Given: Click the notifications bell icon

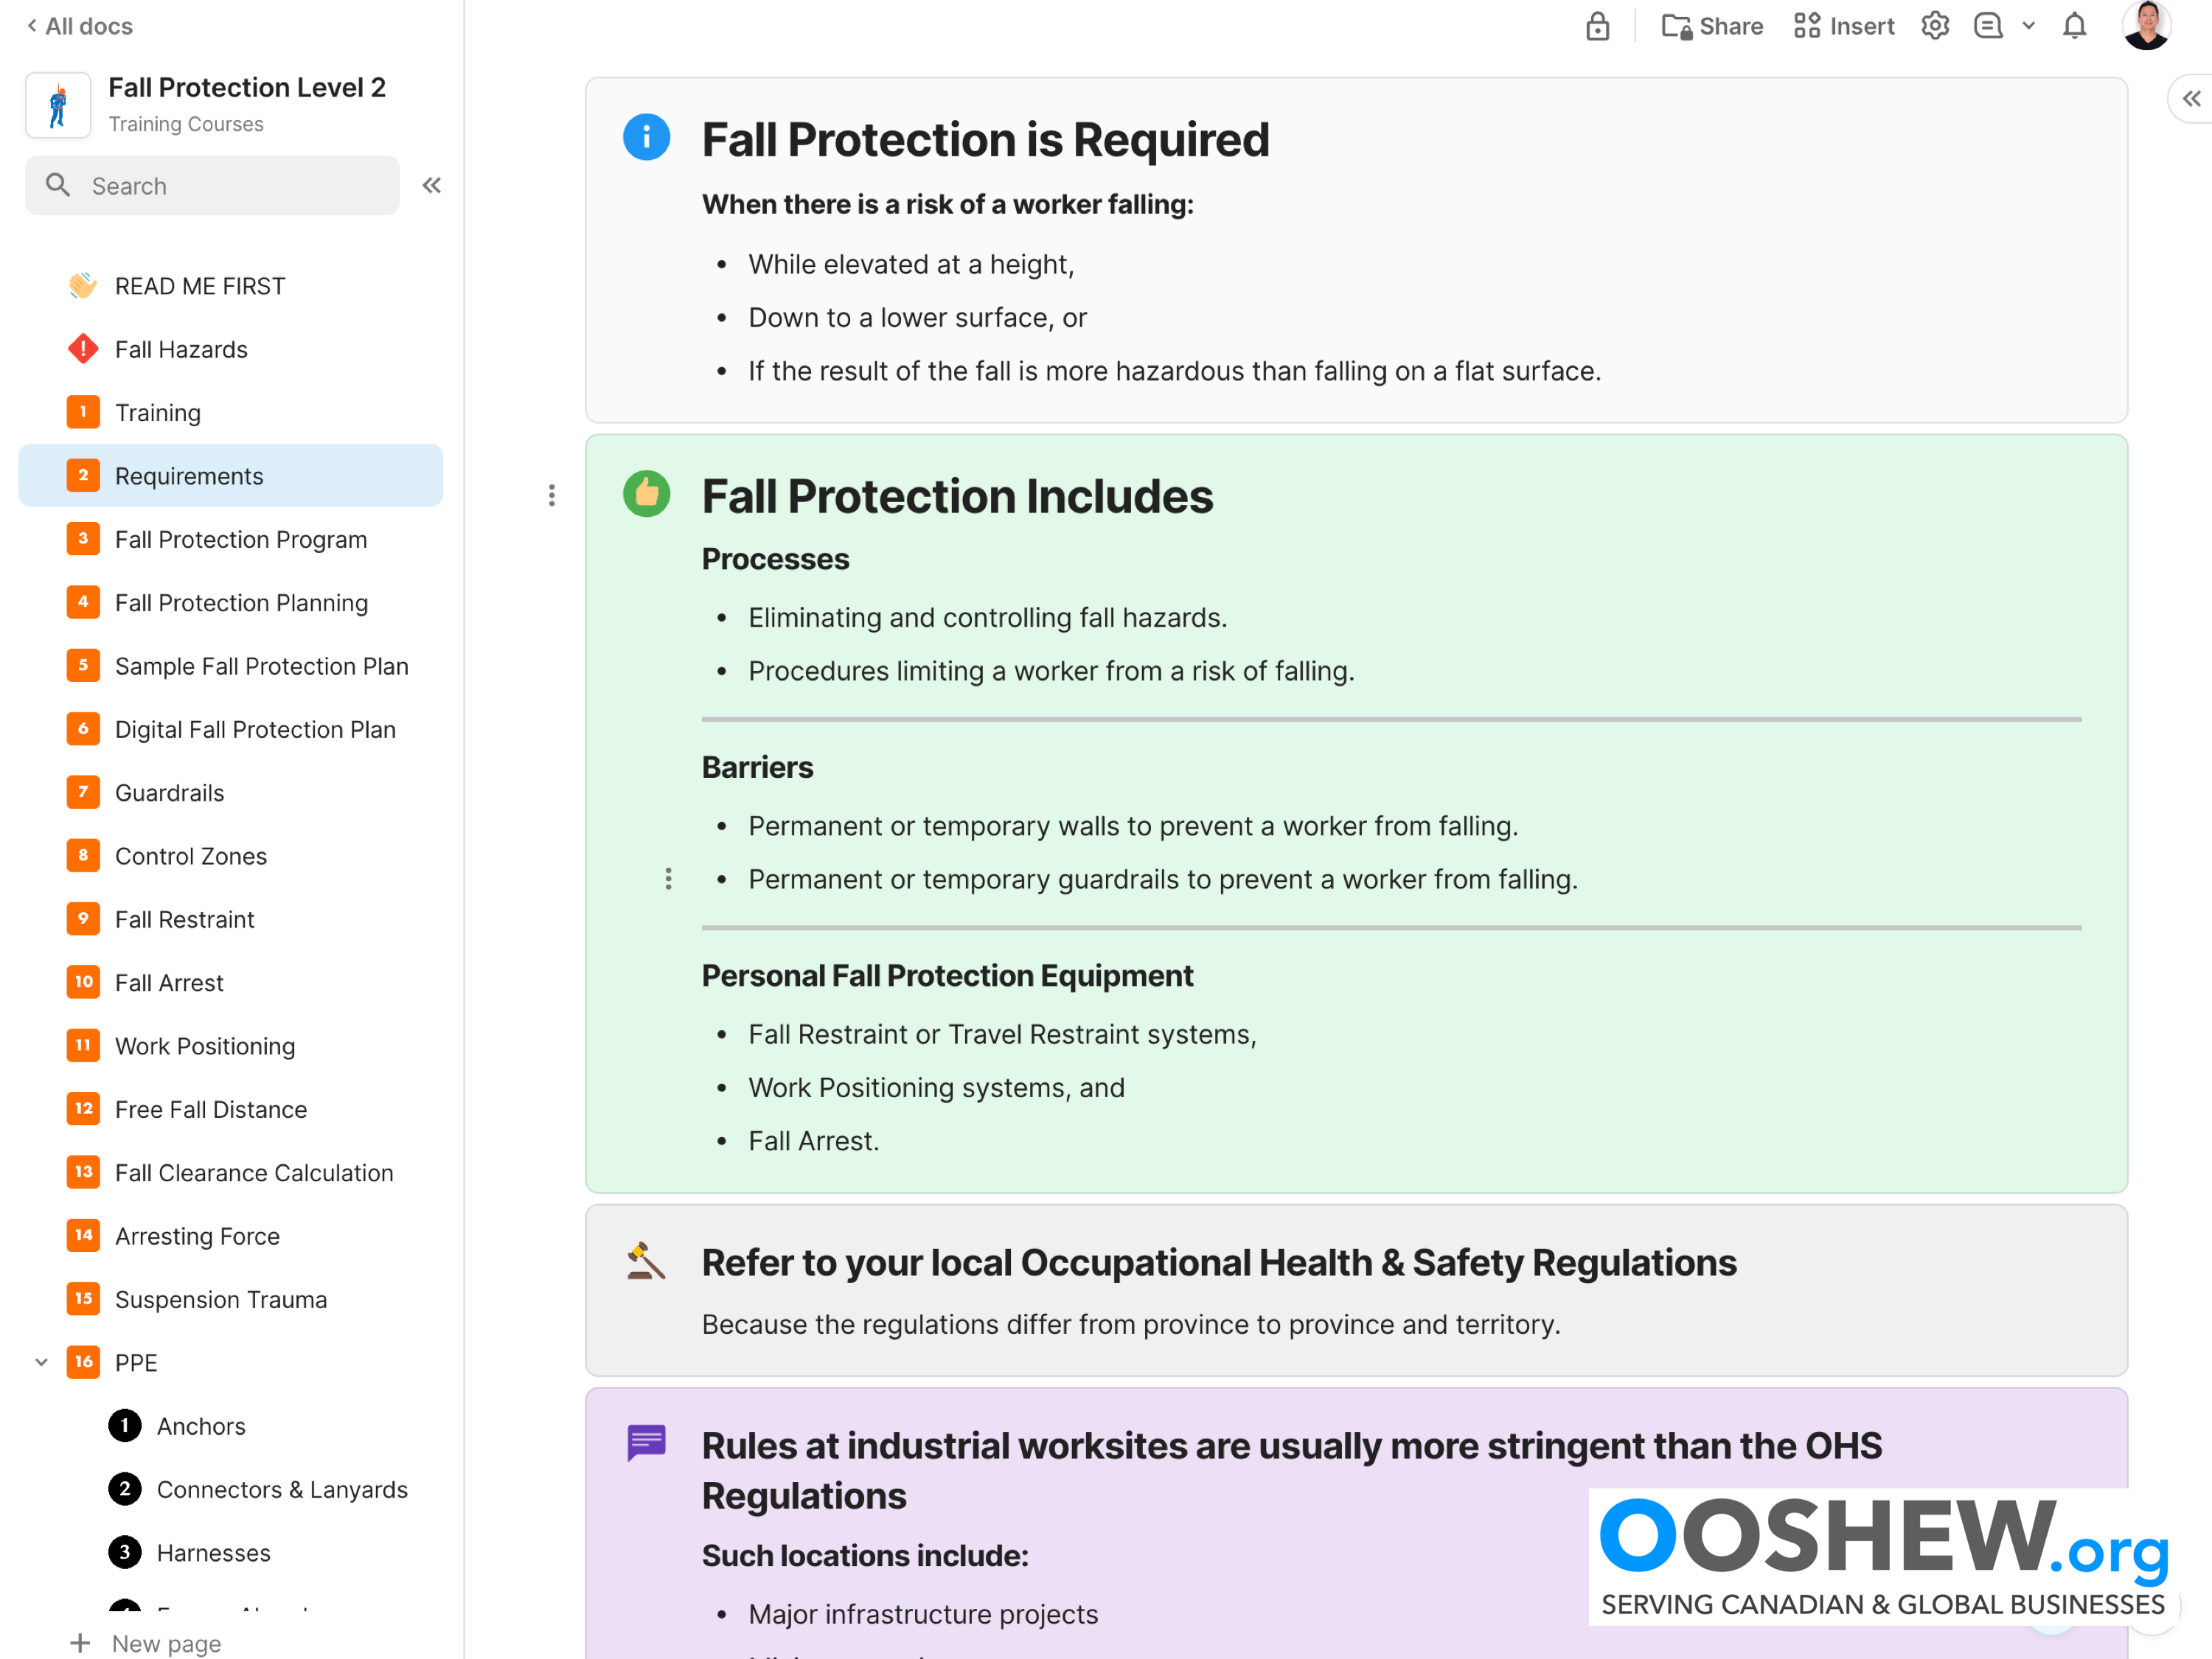Looking at the screenshot, I should [2075, 26].
